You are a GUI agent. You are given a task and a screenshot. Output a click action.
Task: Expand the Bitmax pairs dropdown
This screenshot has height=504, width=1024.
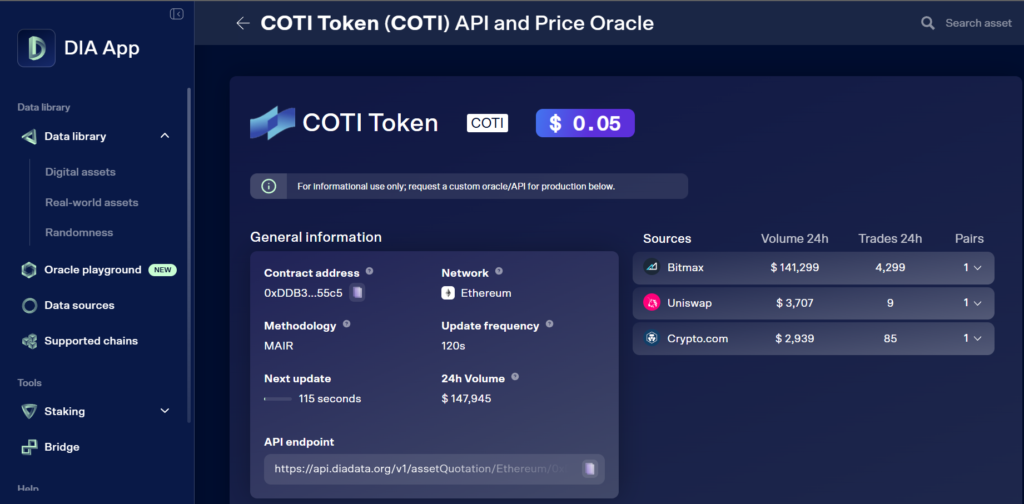coord(972,267)
